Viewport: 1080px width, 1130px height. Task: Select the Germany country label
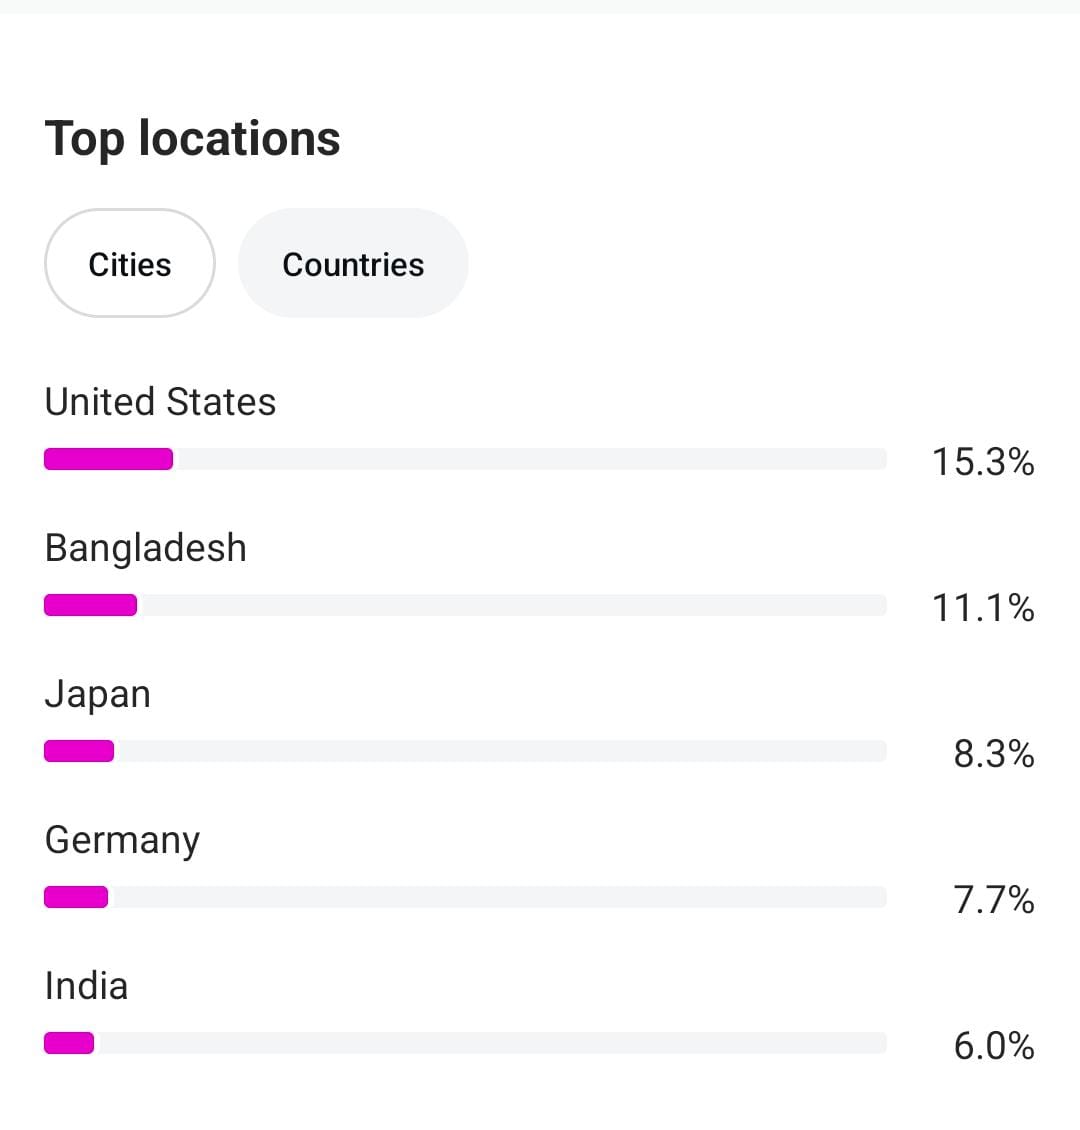point(122,840)
